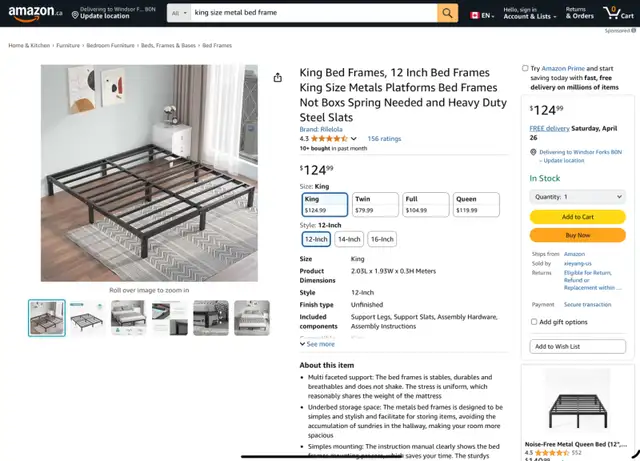This screenshot has width=640, height=461.
Task: Open the rating breakdown chevron
Action: coord(354,139)
